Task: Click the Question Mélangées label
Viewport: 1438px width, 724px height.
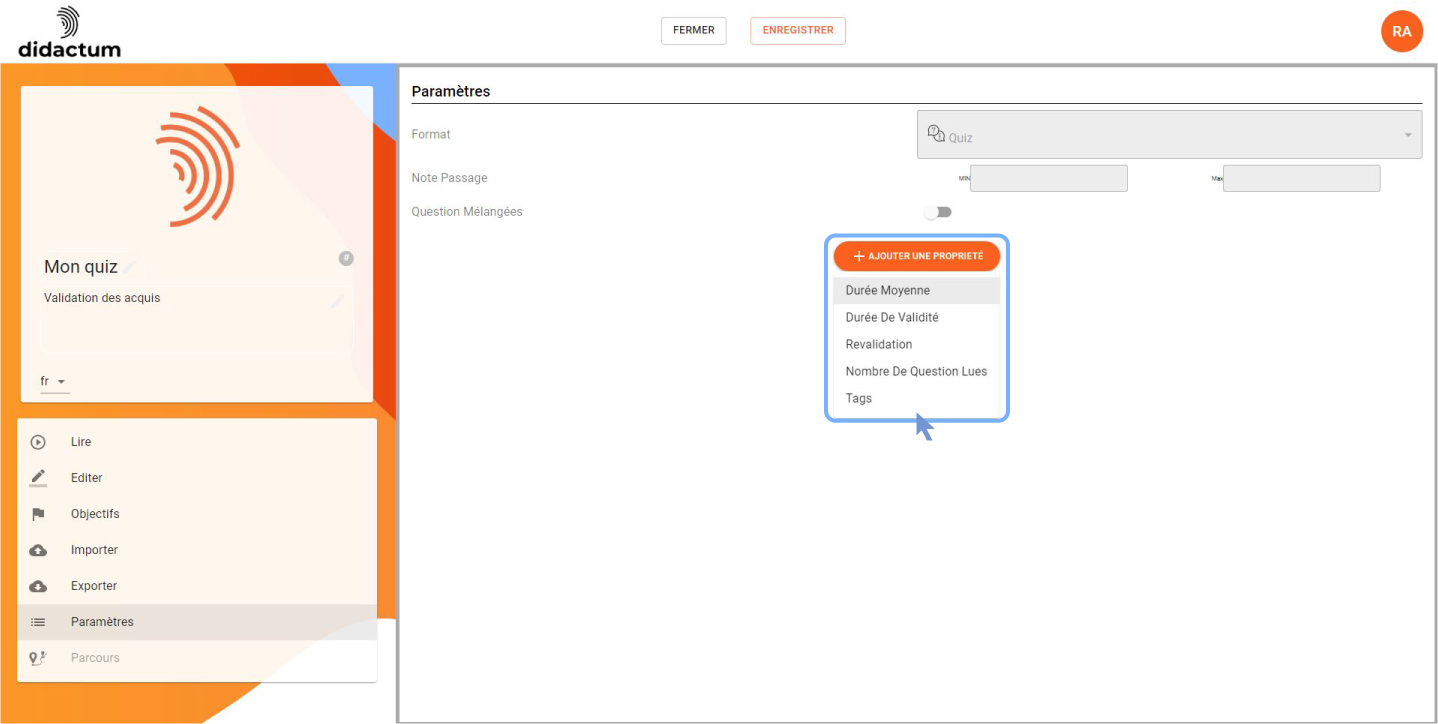Action: tap(467, 212)
